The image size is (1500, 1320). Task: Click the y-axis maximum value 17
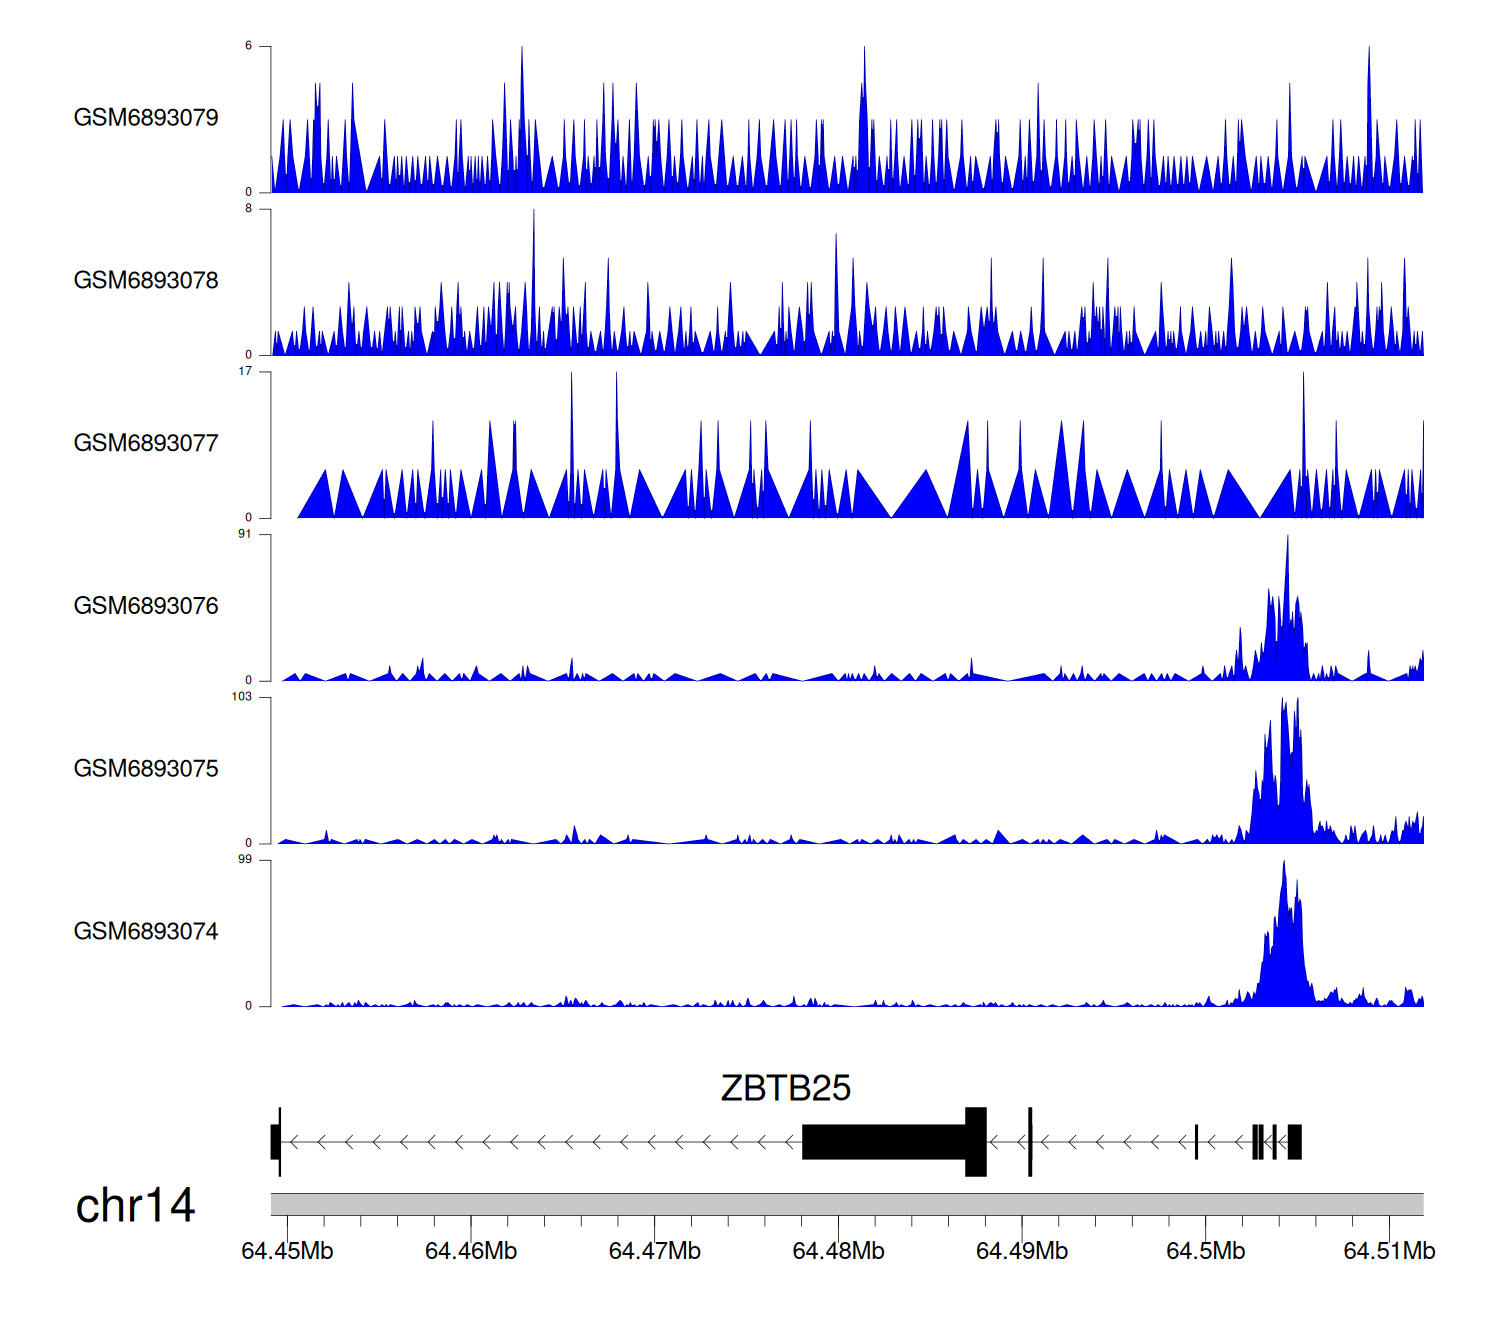click(x=245, y=371)
